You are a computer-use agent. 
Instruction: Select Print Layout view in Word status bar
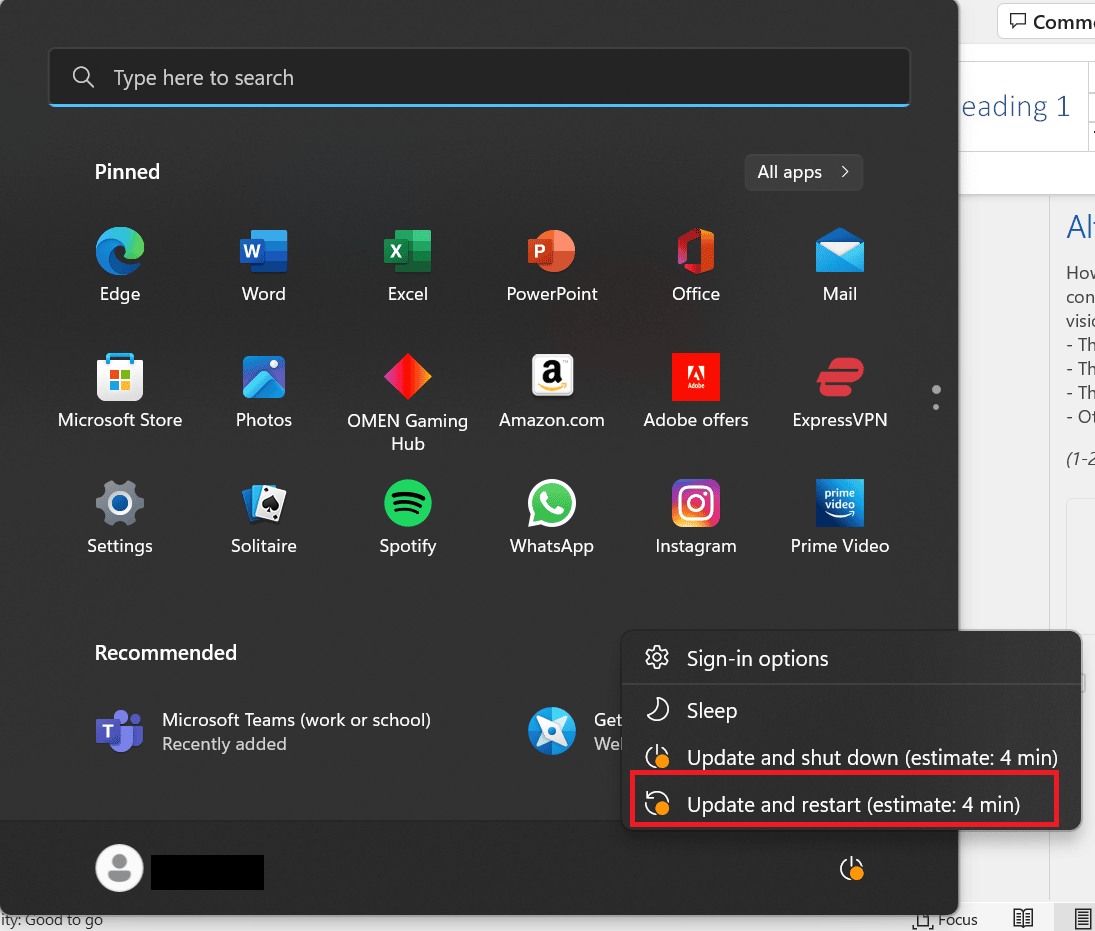1083,918
